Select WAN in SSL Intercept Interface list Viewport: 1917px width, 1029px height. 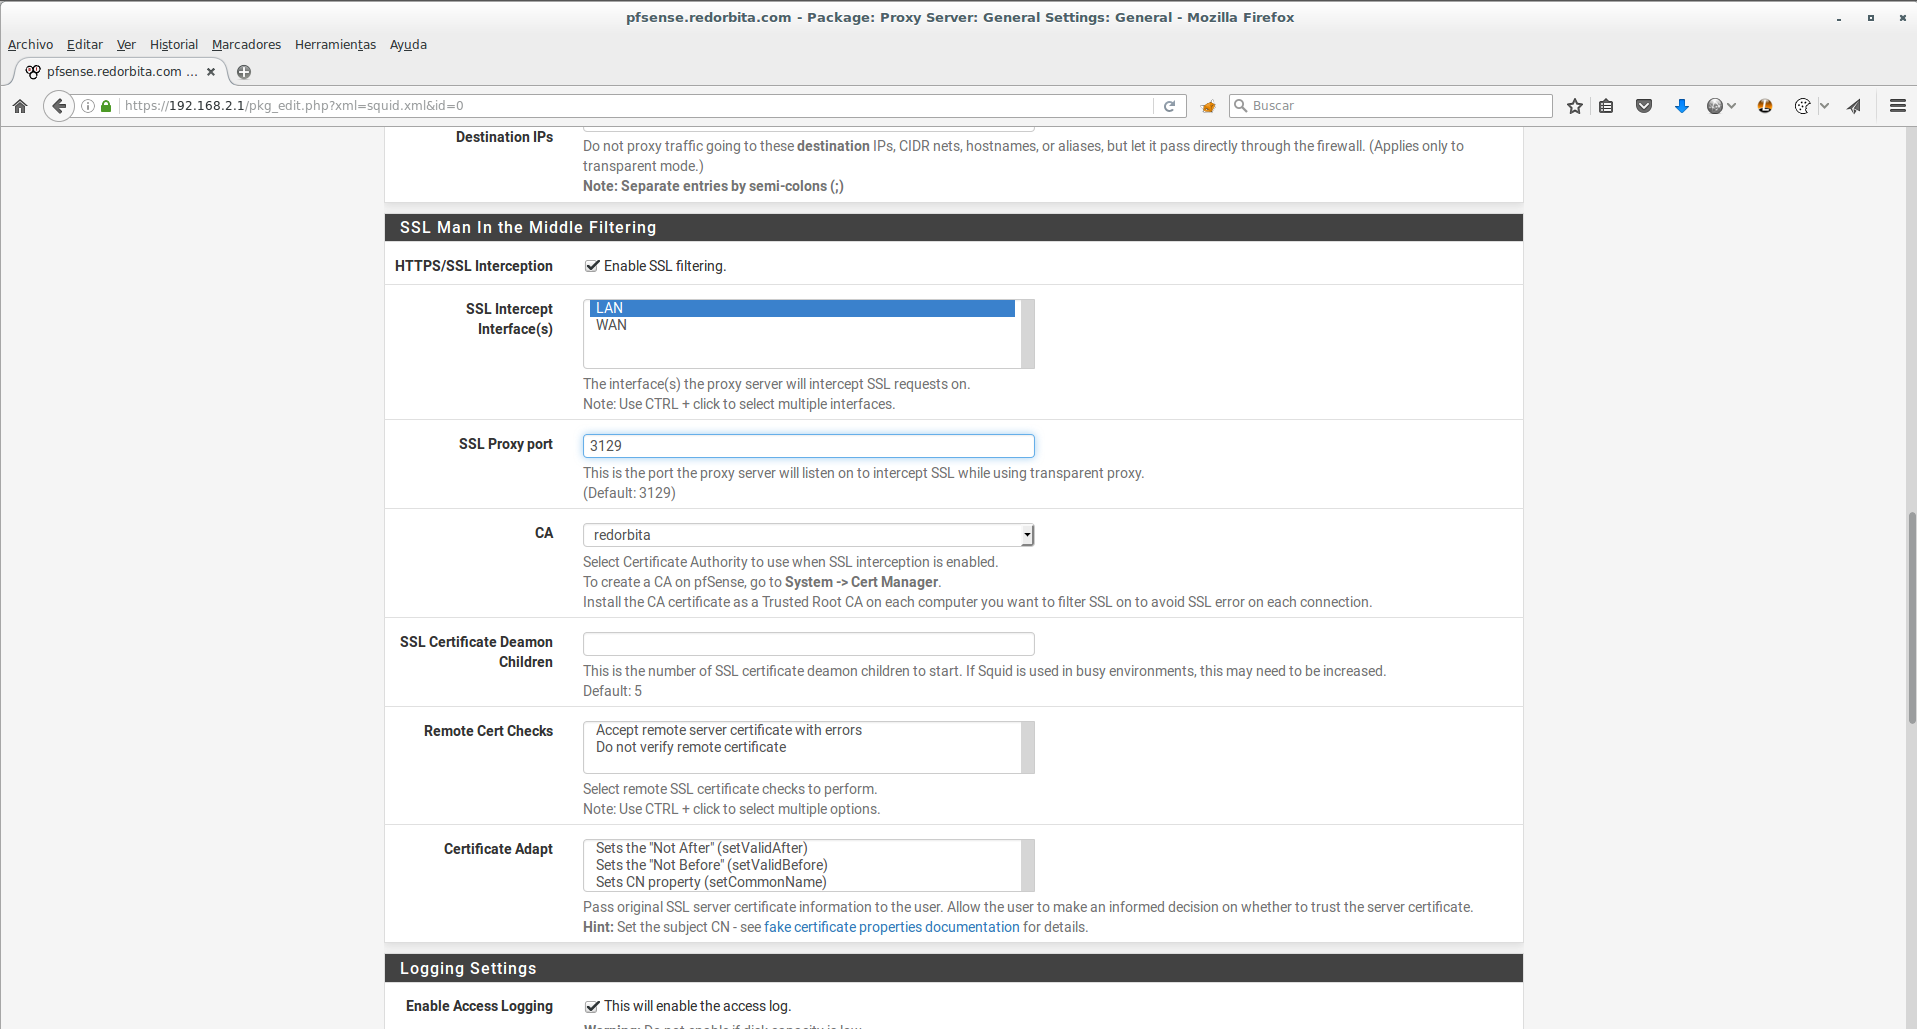[x=611, y=325]
